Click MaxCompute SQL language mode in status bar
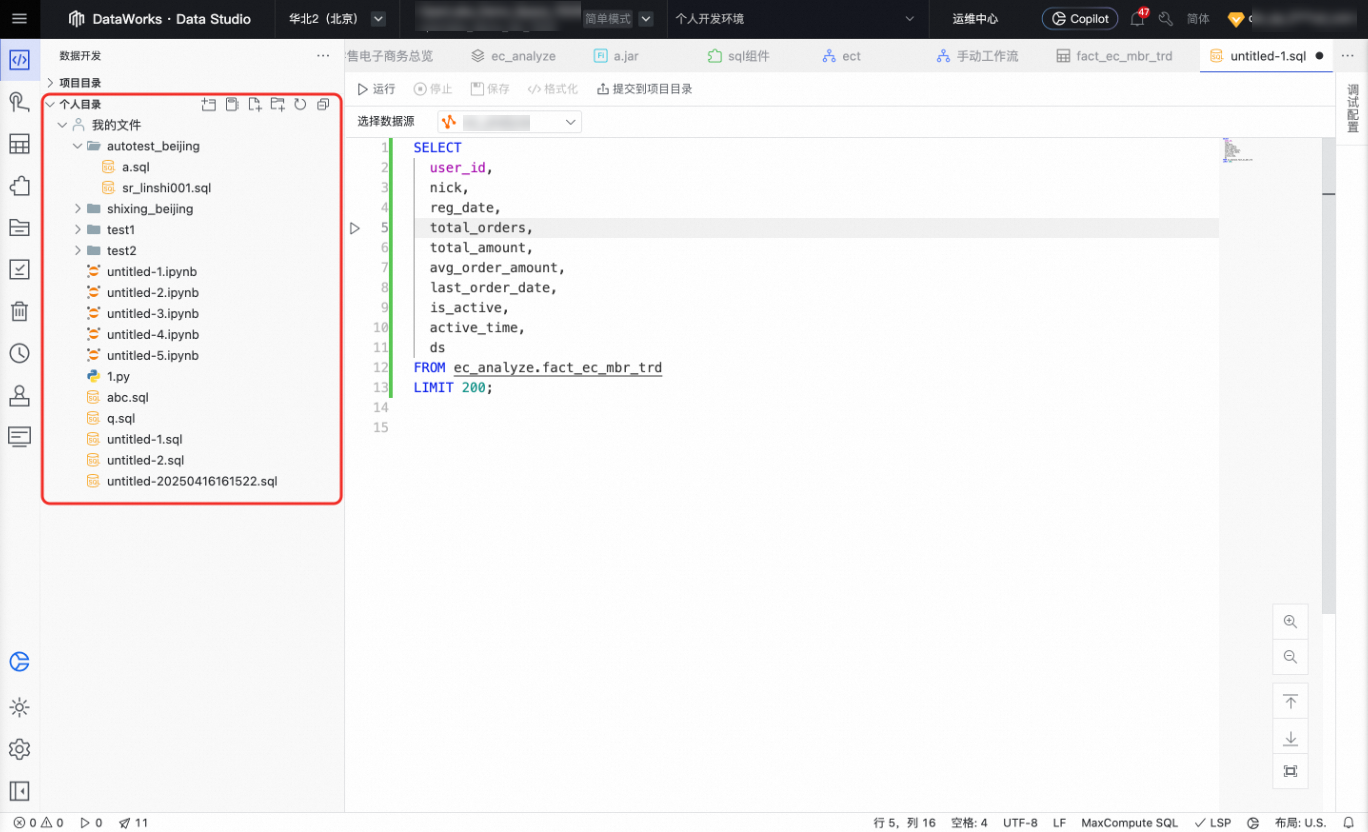The height and width of the screenshot is (832, 1368). 1129,823
